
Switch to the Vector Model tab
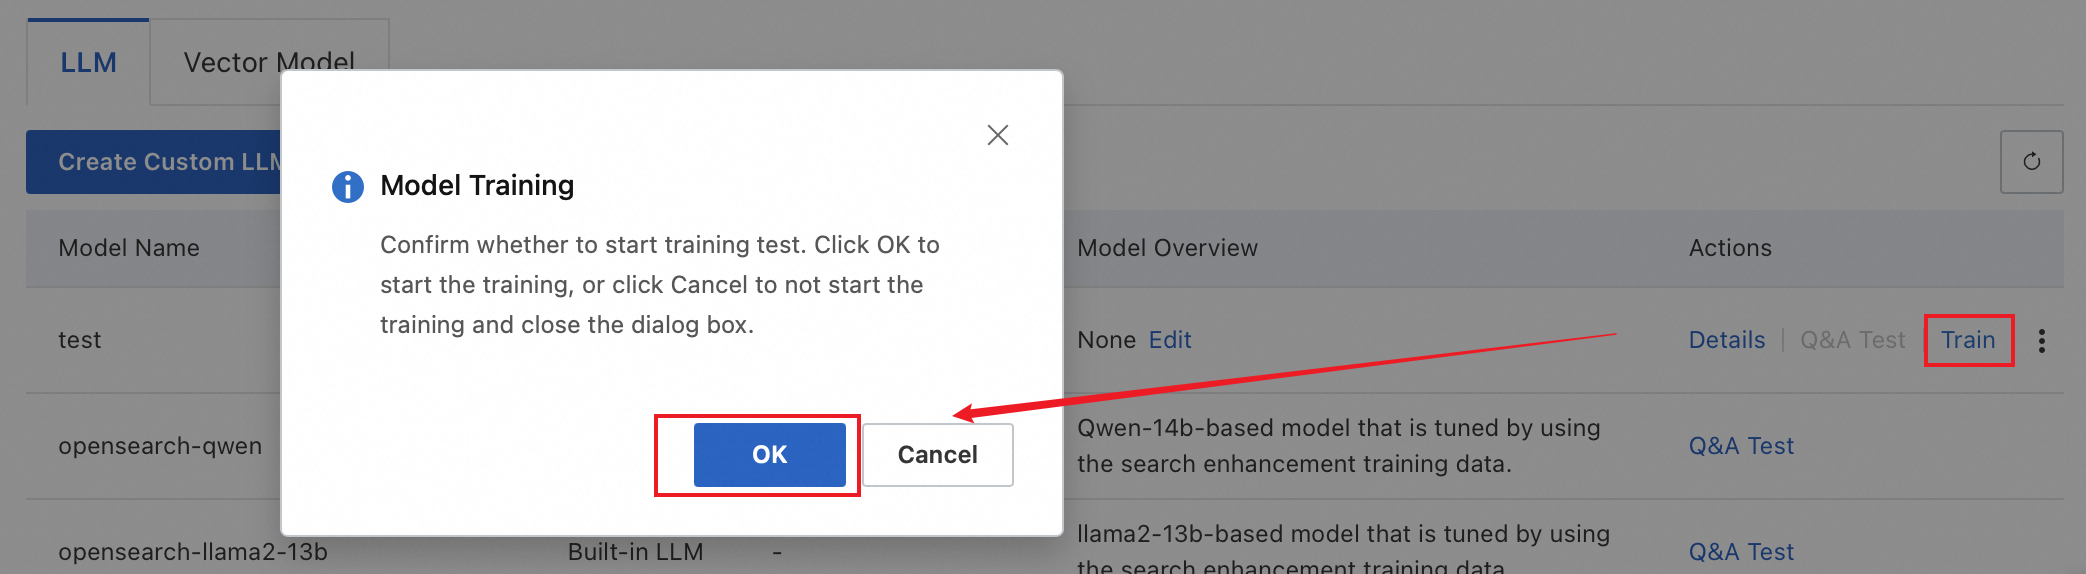pos(269,62)
